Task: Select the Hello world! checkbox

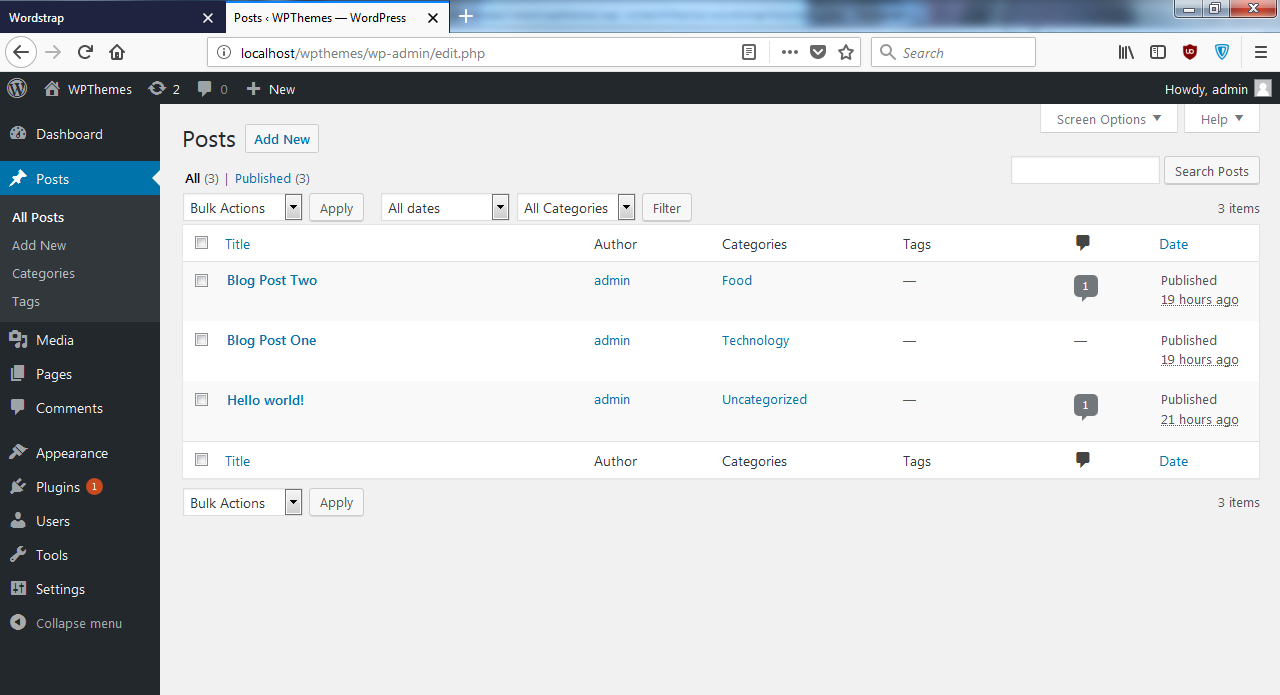Action: click(x=202, y=400)
